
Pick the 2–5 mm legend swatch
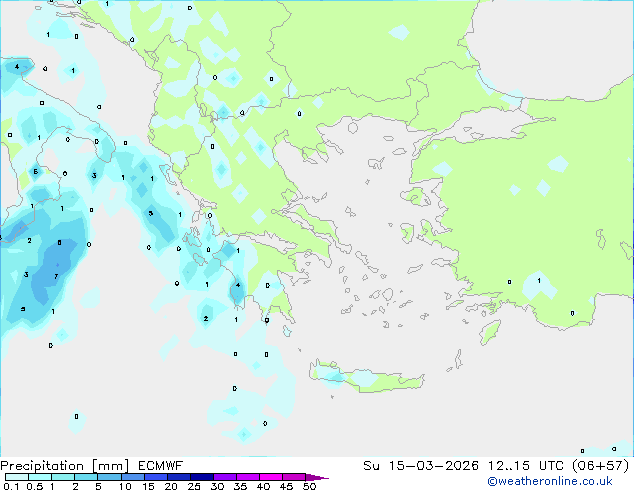[86, 477]
